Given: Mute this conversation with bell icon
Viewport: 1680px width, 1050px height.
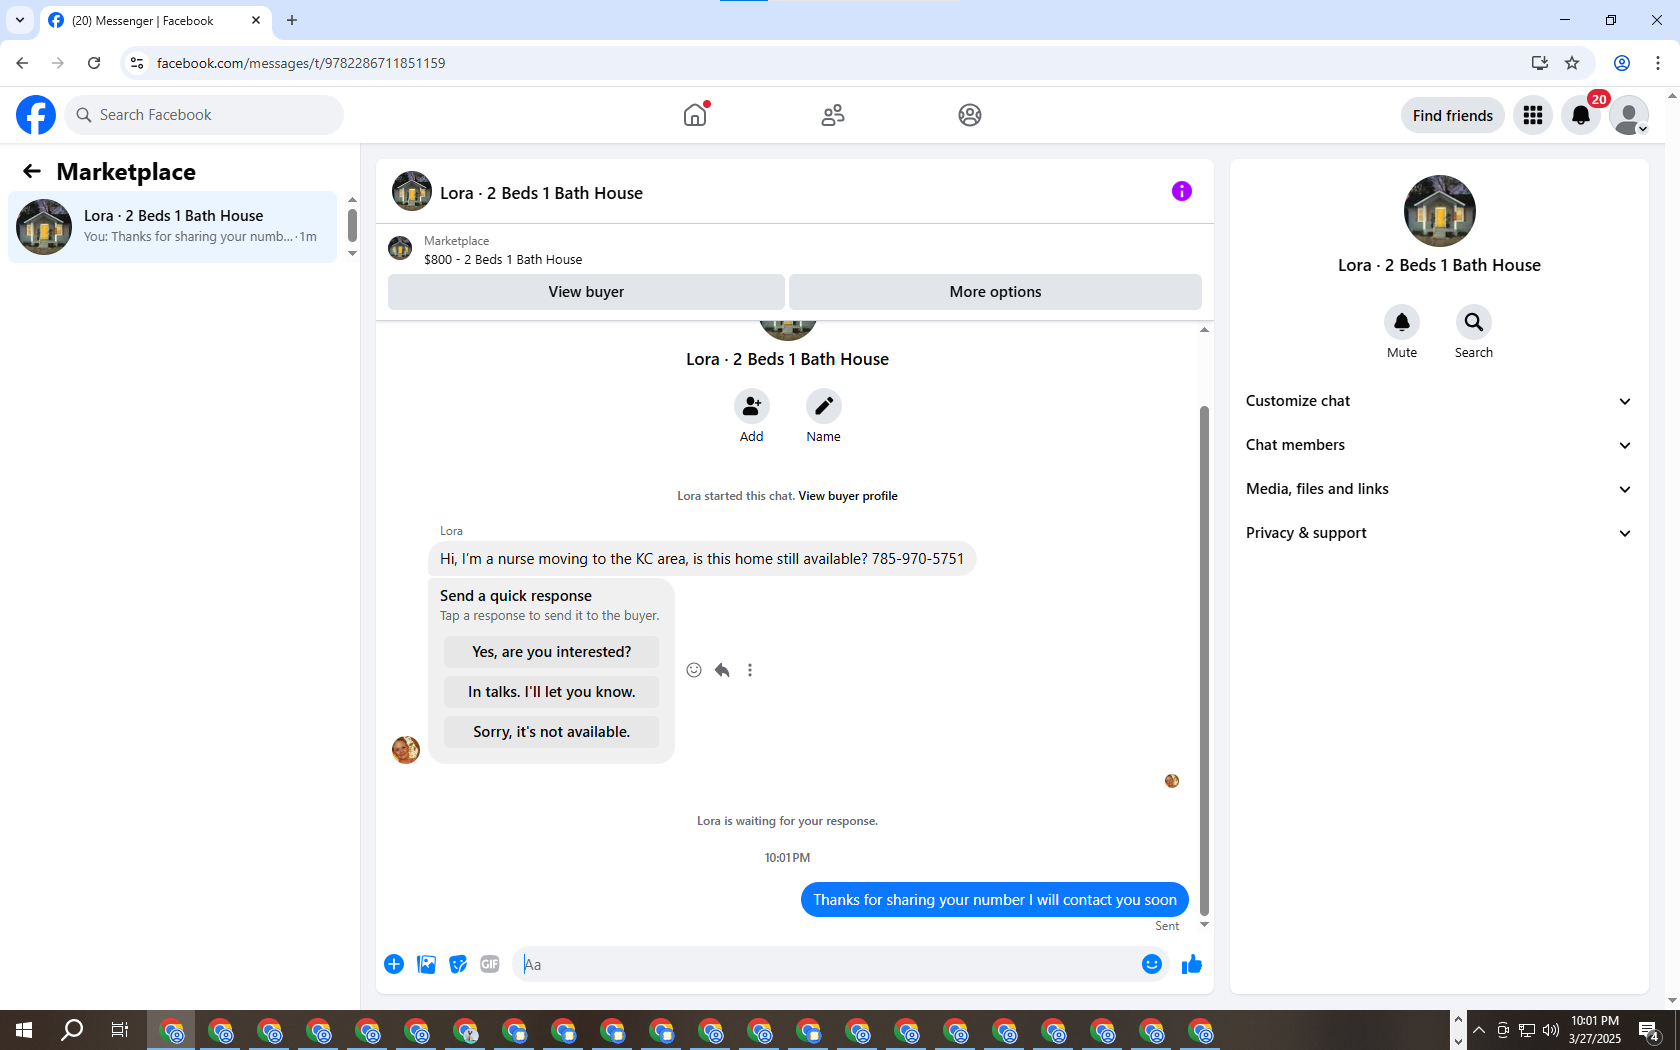Looking at the screenshot, I should click(x=1402, y=322).
